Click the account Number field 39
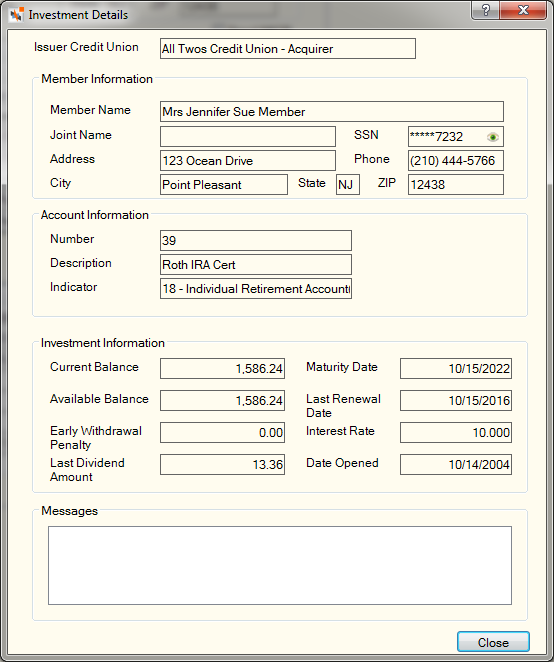 pyautogui.click(x=255, y=240)
